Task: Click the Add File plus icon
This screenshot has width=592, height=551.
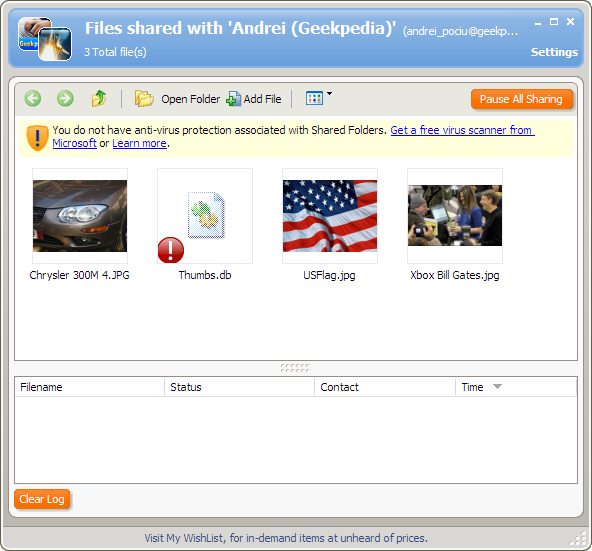Action: pyautogui.click(x=233, y=99)
